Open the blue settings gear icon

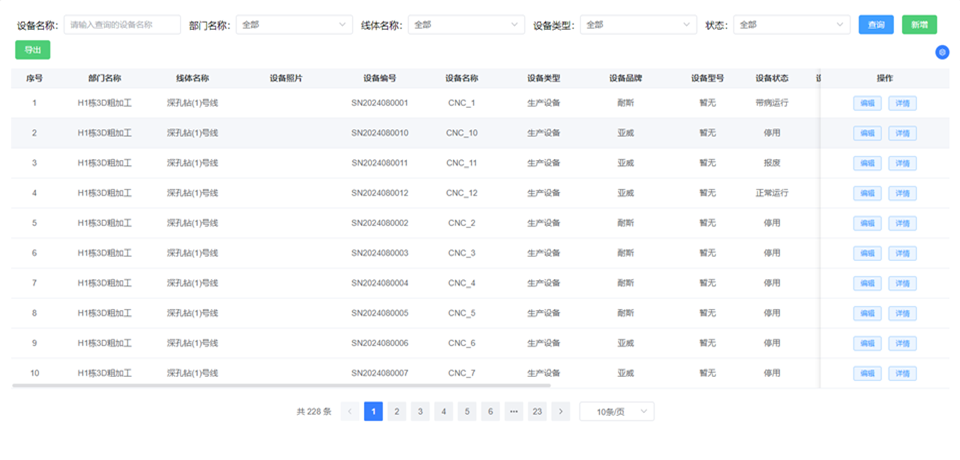(942, 53)
